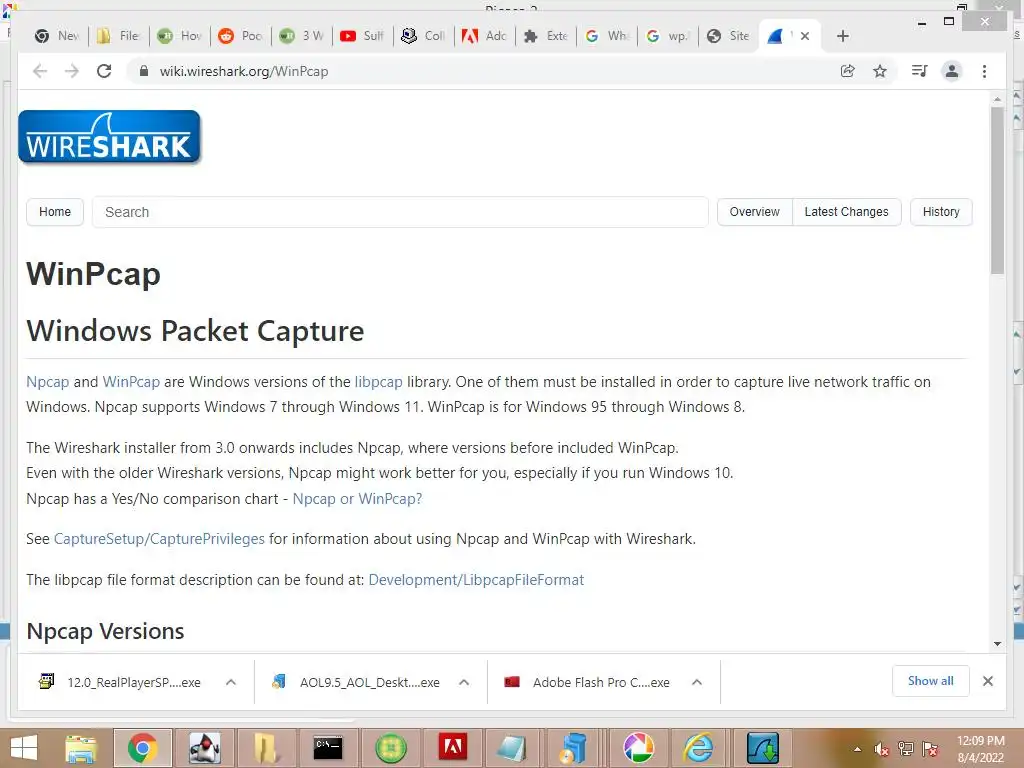Click the scrollbar up arrow

click(x=997, y=99)
